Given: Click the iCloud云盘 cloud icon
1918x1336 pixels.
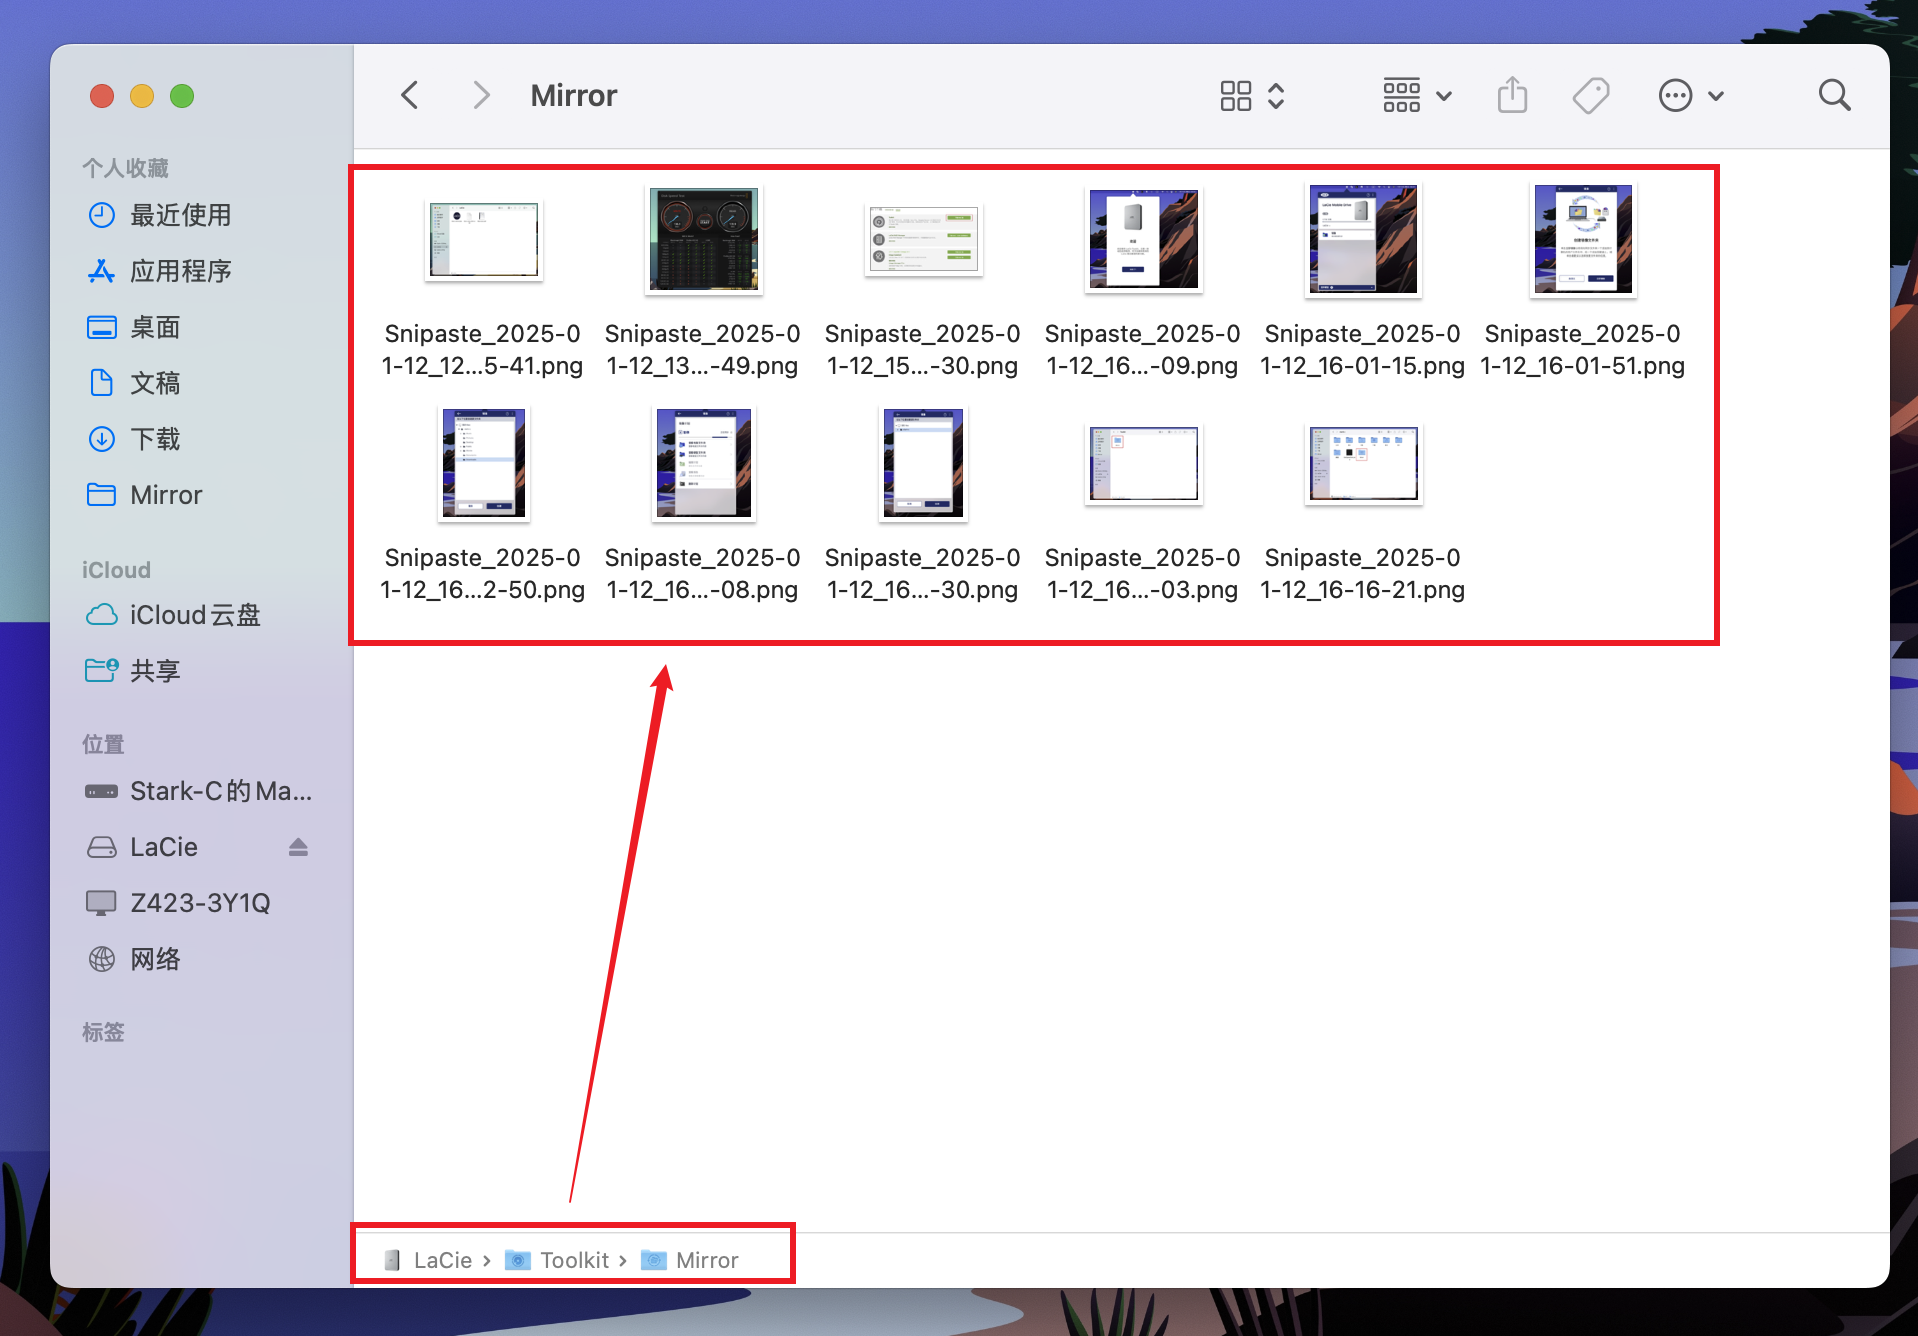Looking at the screenshot, I should (101, 615).
